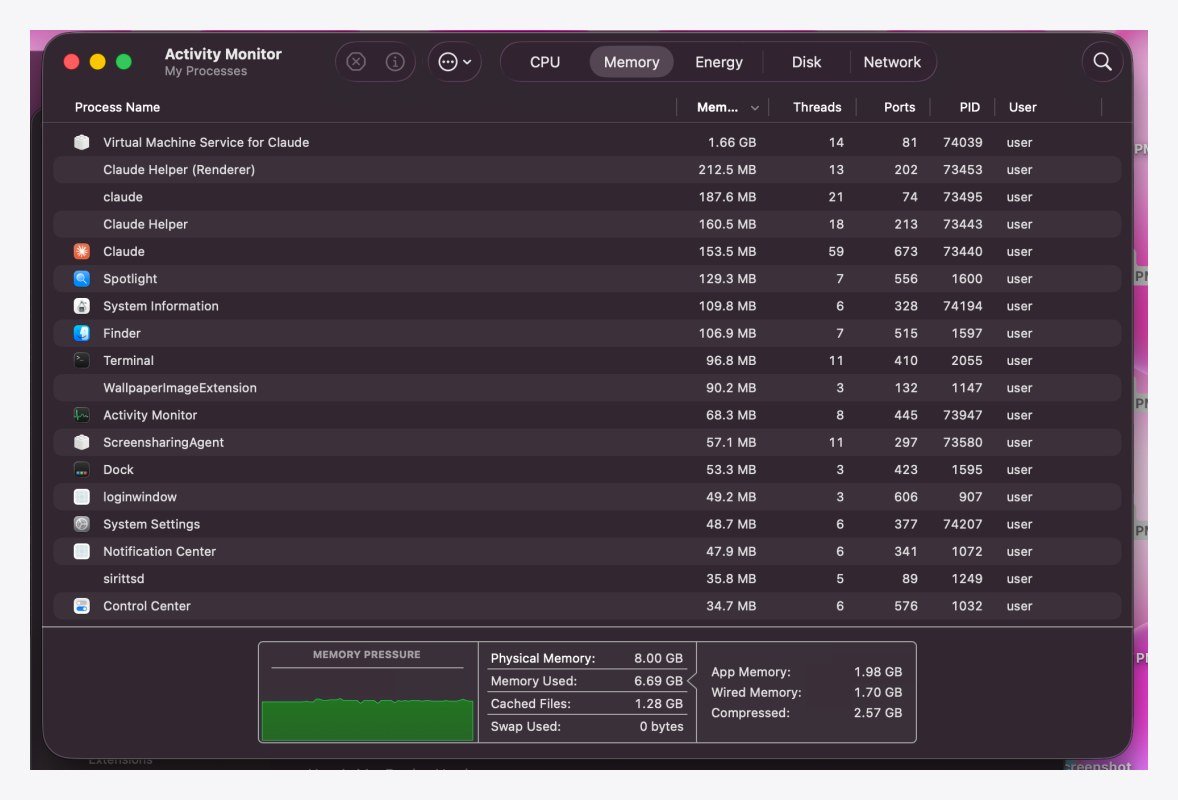
Task: Click the Finder process icon
Action: pos(82,333)
